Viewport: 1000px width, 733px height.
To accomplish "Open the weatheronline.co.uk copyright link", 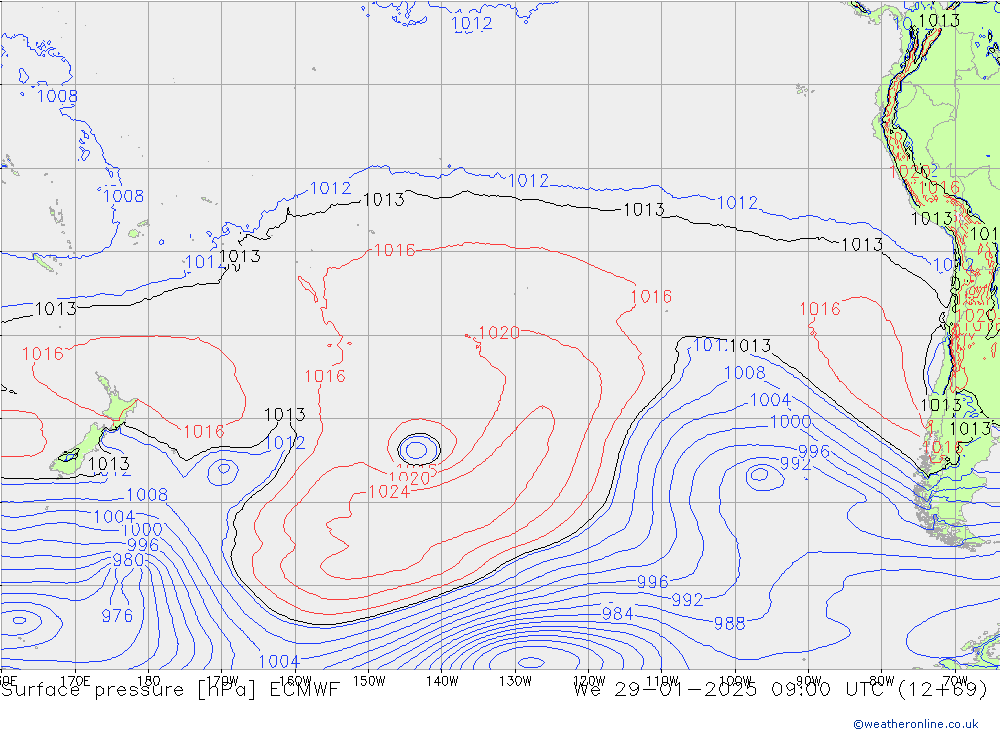I will [x=915, y=724].
